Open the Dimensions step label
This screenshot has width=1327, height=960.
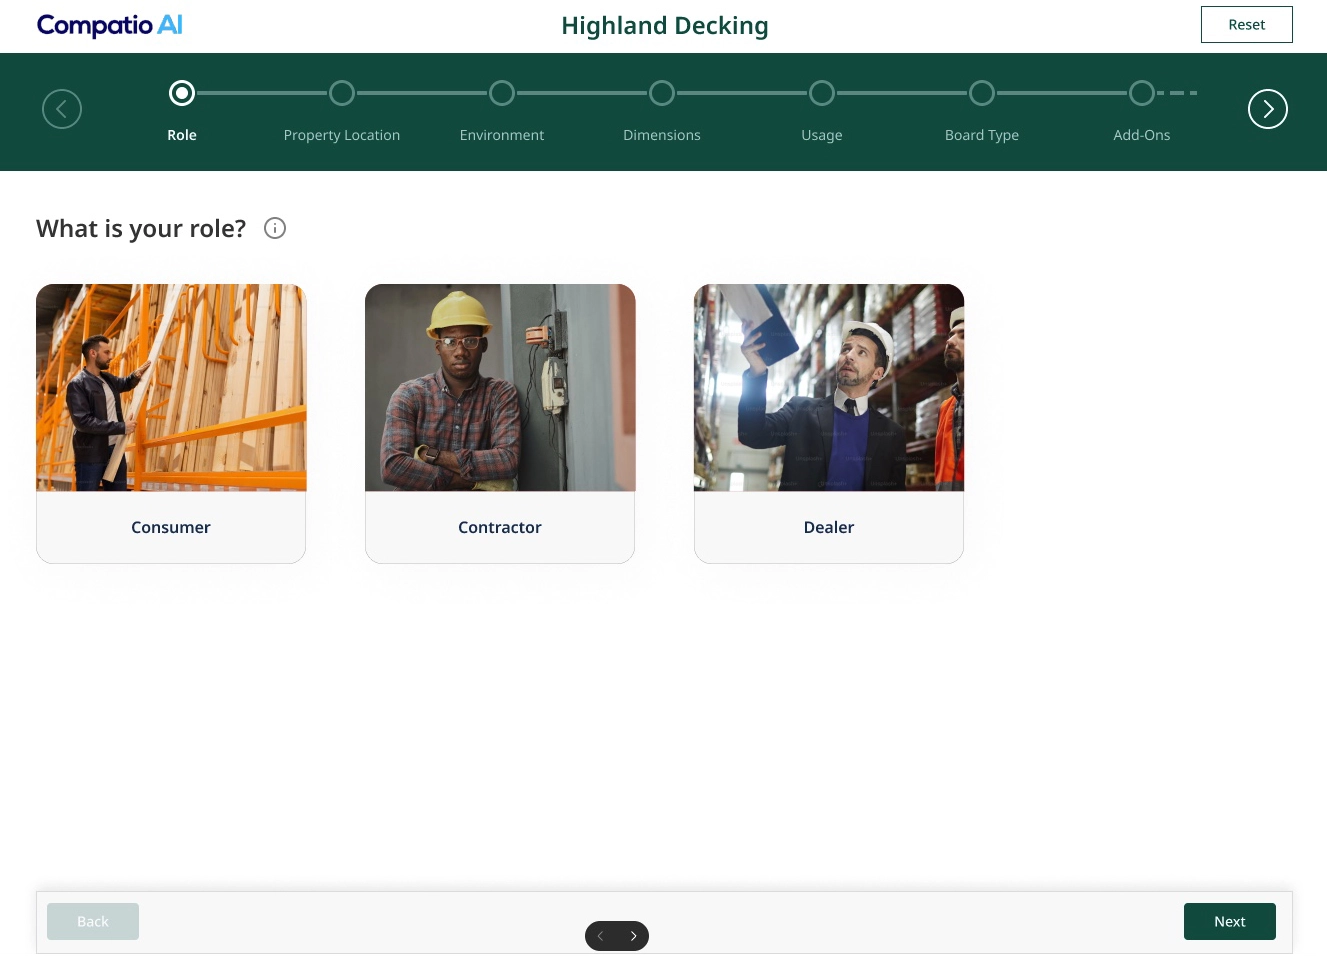point(662,135)
